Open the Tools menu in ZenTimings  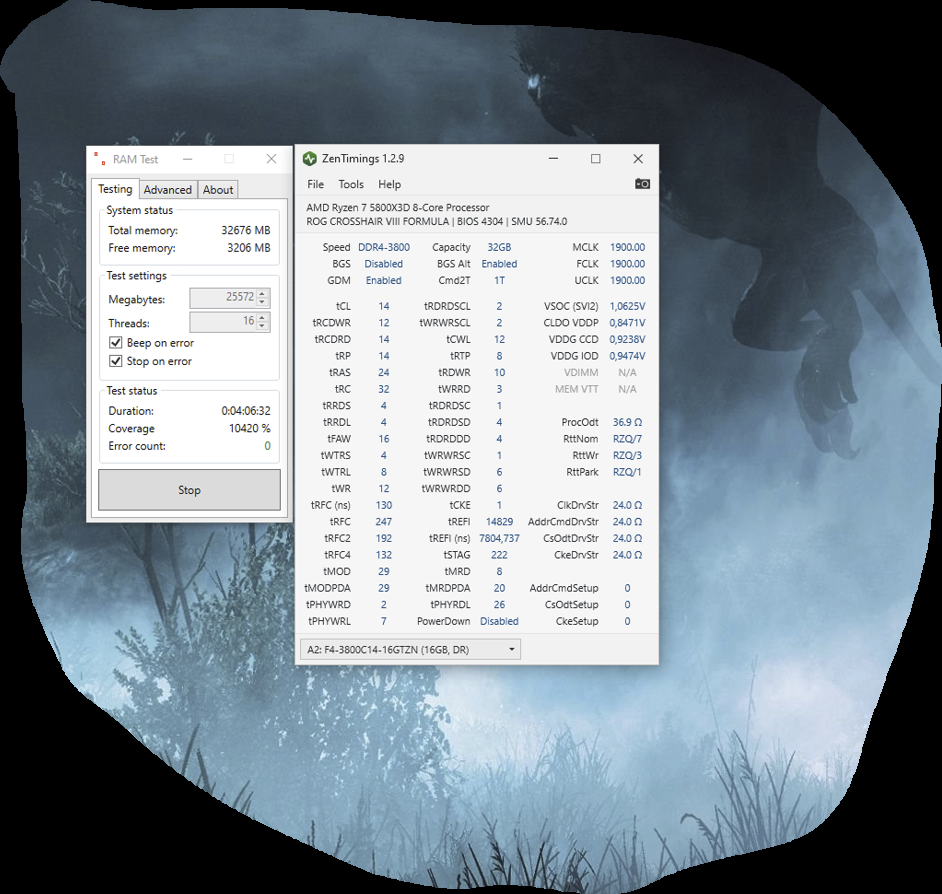click(351, 184)
